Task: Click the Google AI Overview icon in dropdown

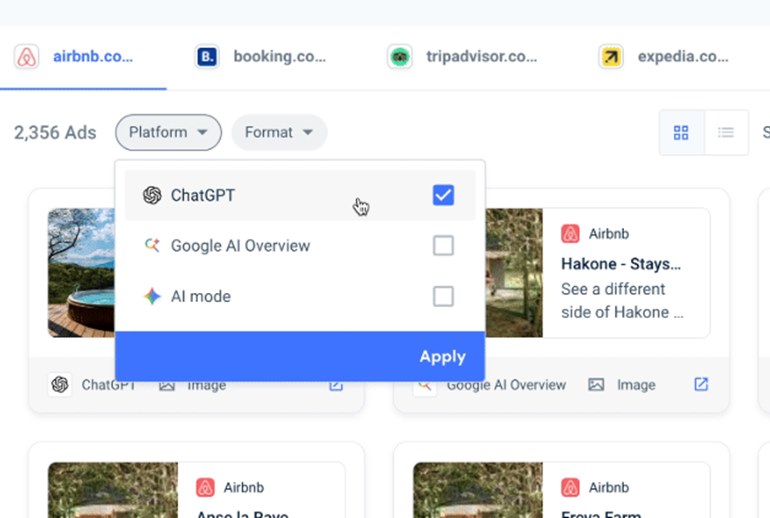Action: pyautogui.click(x=152, y=245)
